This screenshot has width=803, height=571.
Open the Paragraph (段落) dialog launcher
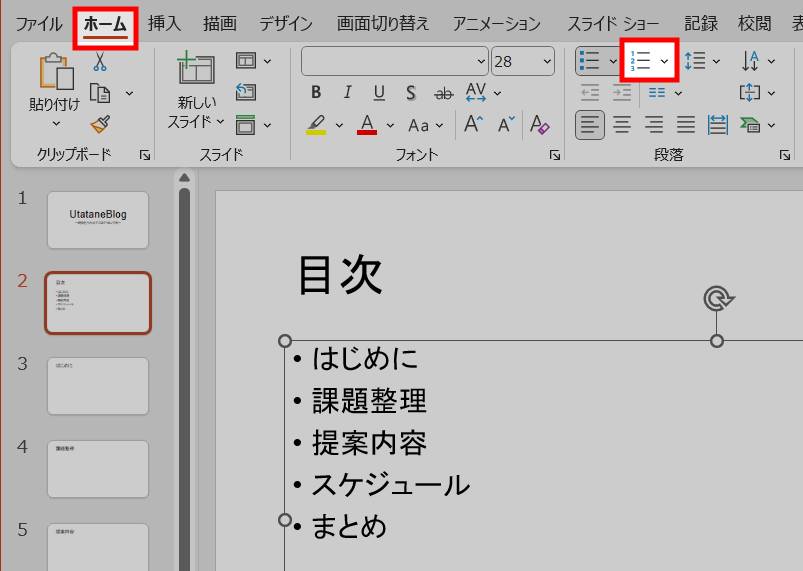[x=785, y=155]
